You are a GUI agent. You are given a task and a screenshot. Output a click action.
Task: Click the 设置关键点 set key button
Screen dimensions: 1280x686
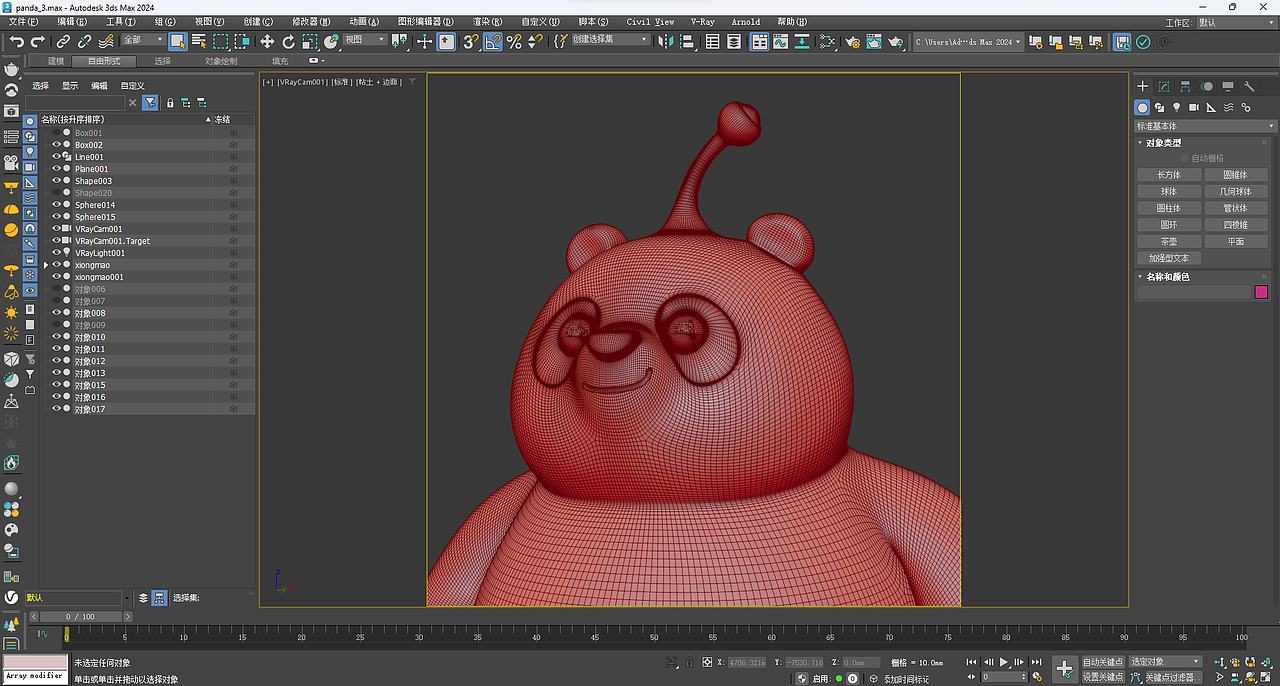1104,677
